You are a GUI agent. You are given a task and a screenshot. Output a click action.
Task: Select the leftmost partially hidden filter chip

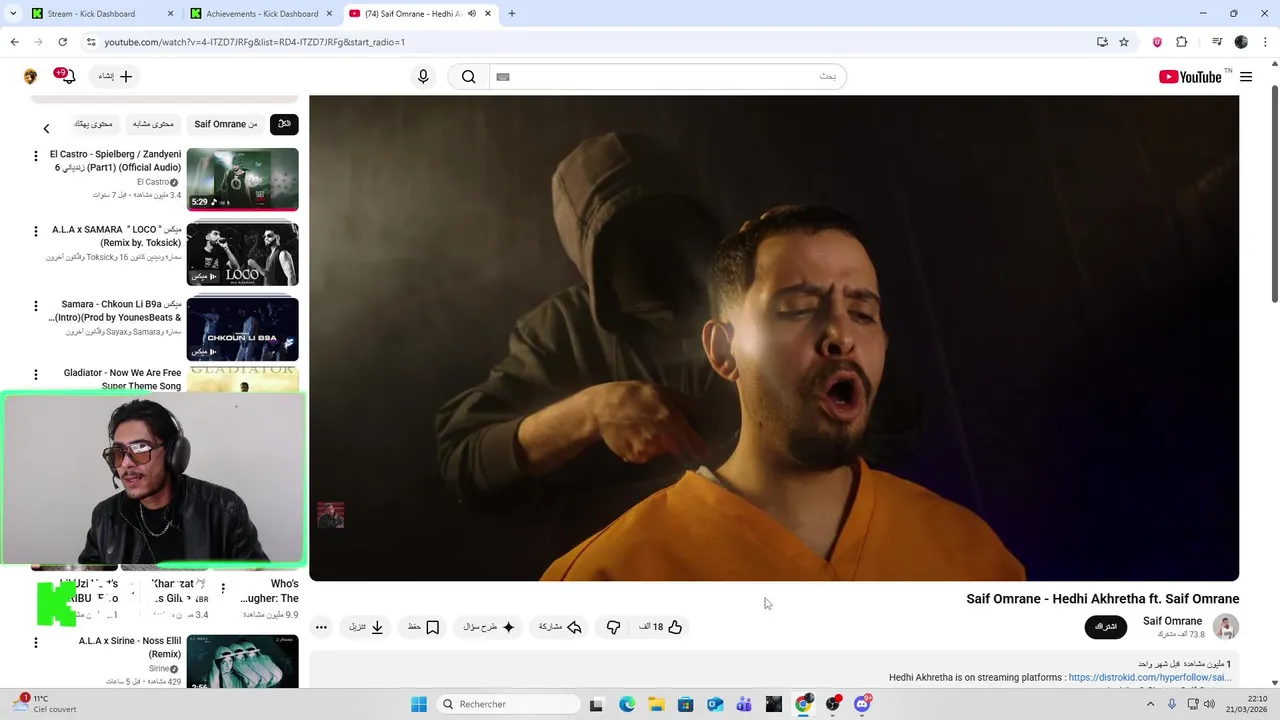click(x=93, y=124)
